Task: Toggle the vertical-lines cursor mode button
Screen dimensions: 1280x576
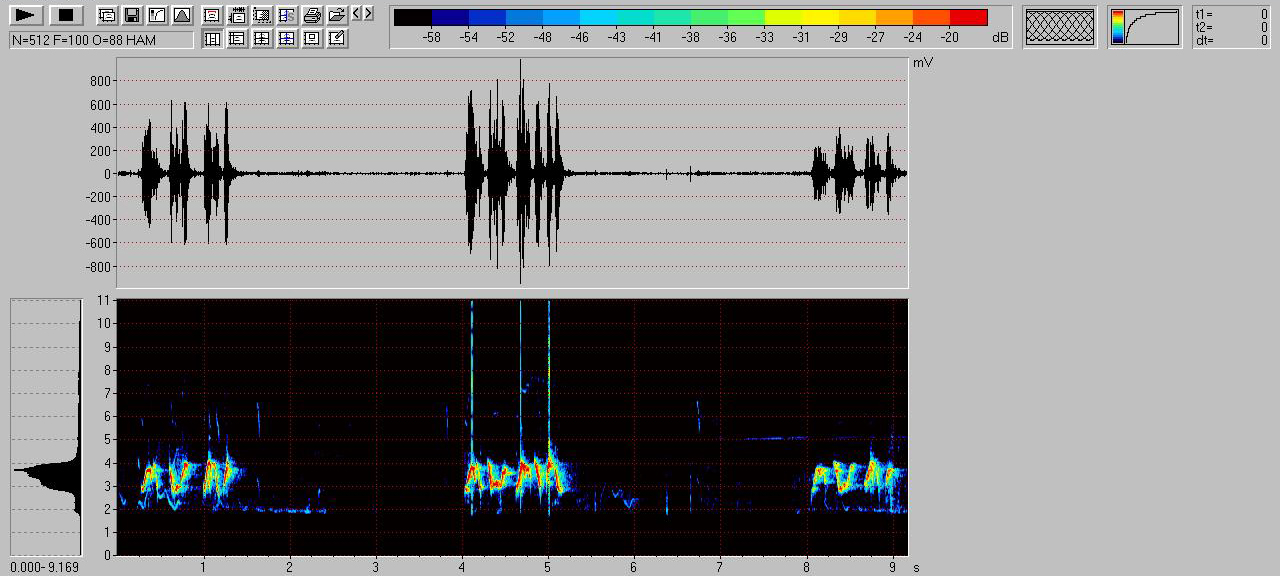Action: pyautogui.click(x=212, y=39)
